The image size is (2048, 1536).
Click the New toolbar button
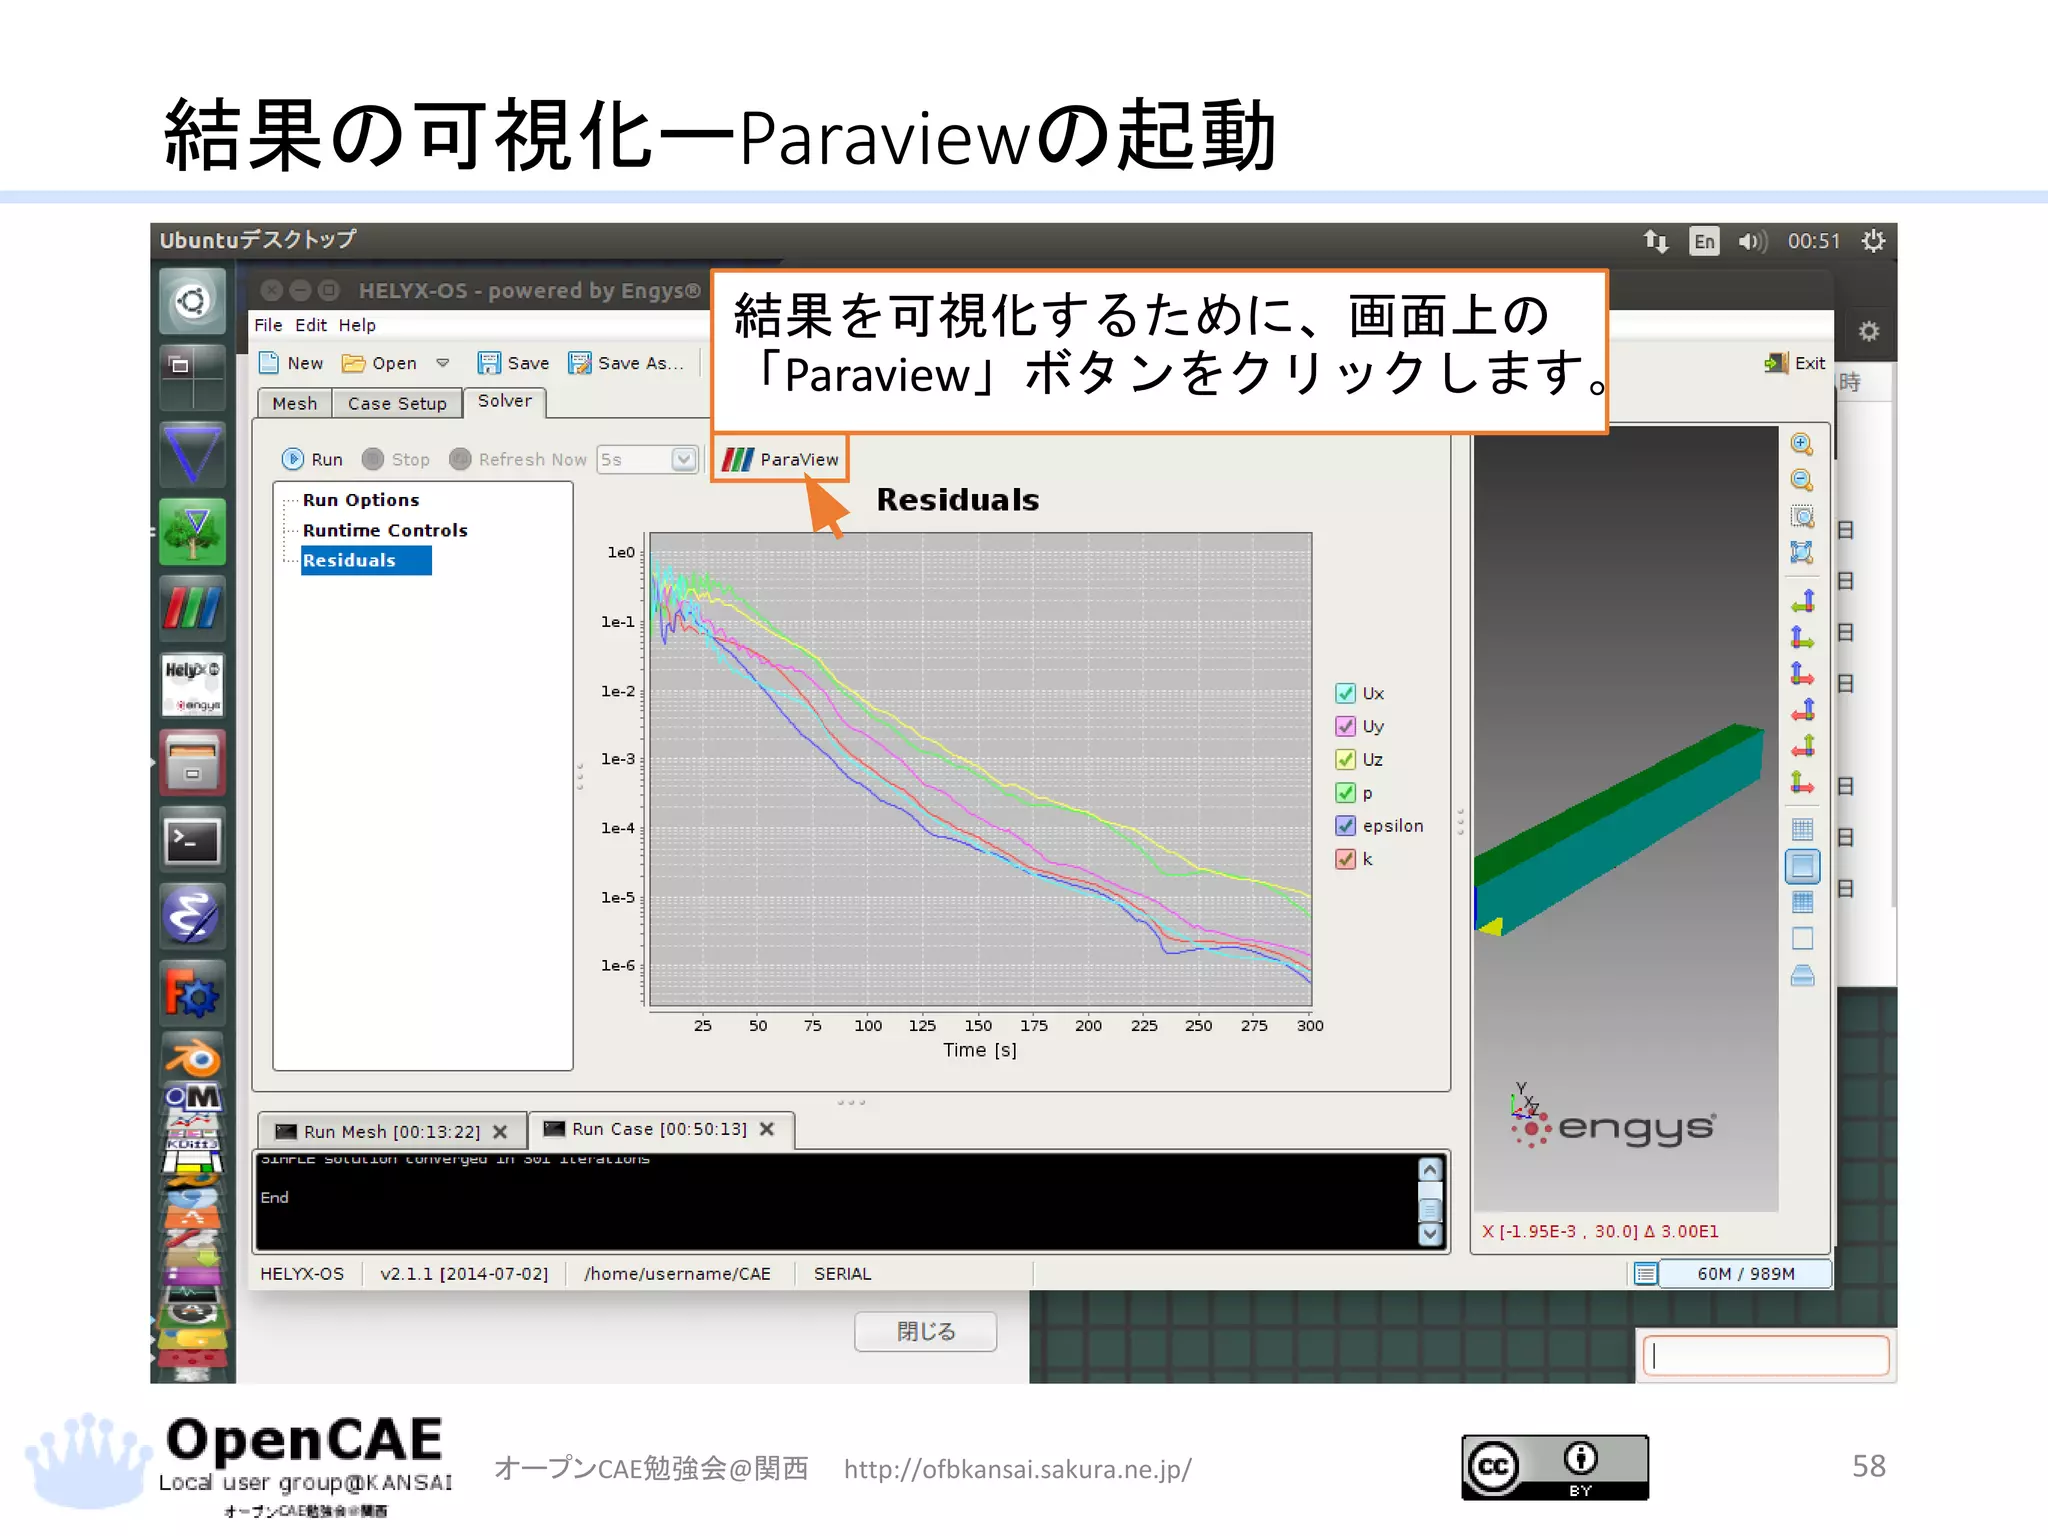[x=291, y=363]
